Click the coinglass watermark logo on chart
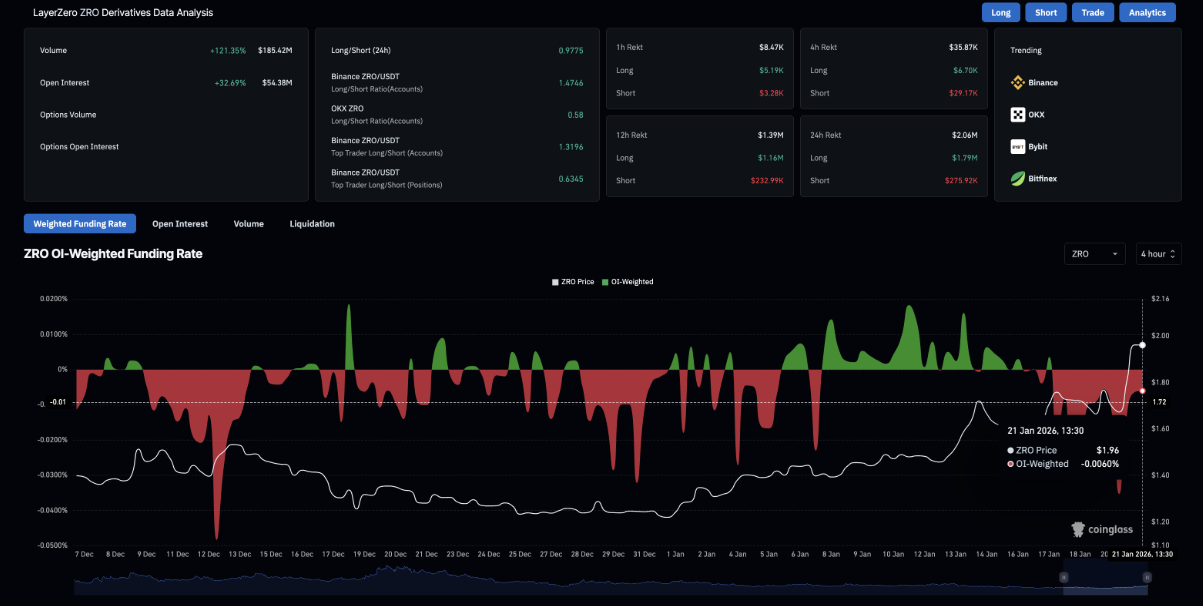Image resolution: width=1203 pixels, height=606 pixels. [x=1078, y=529]
